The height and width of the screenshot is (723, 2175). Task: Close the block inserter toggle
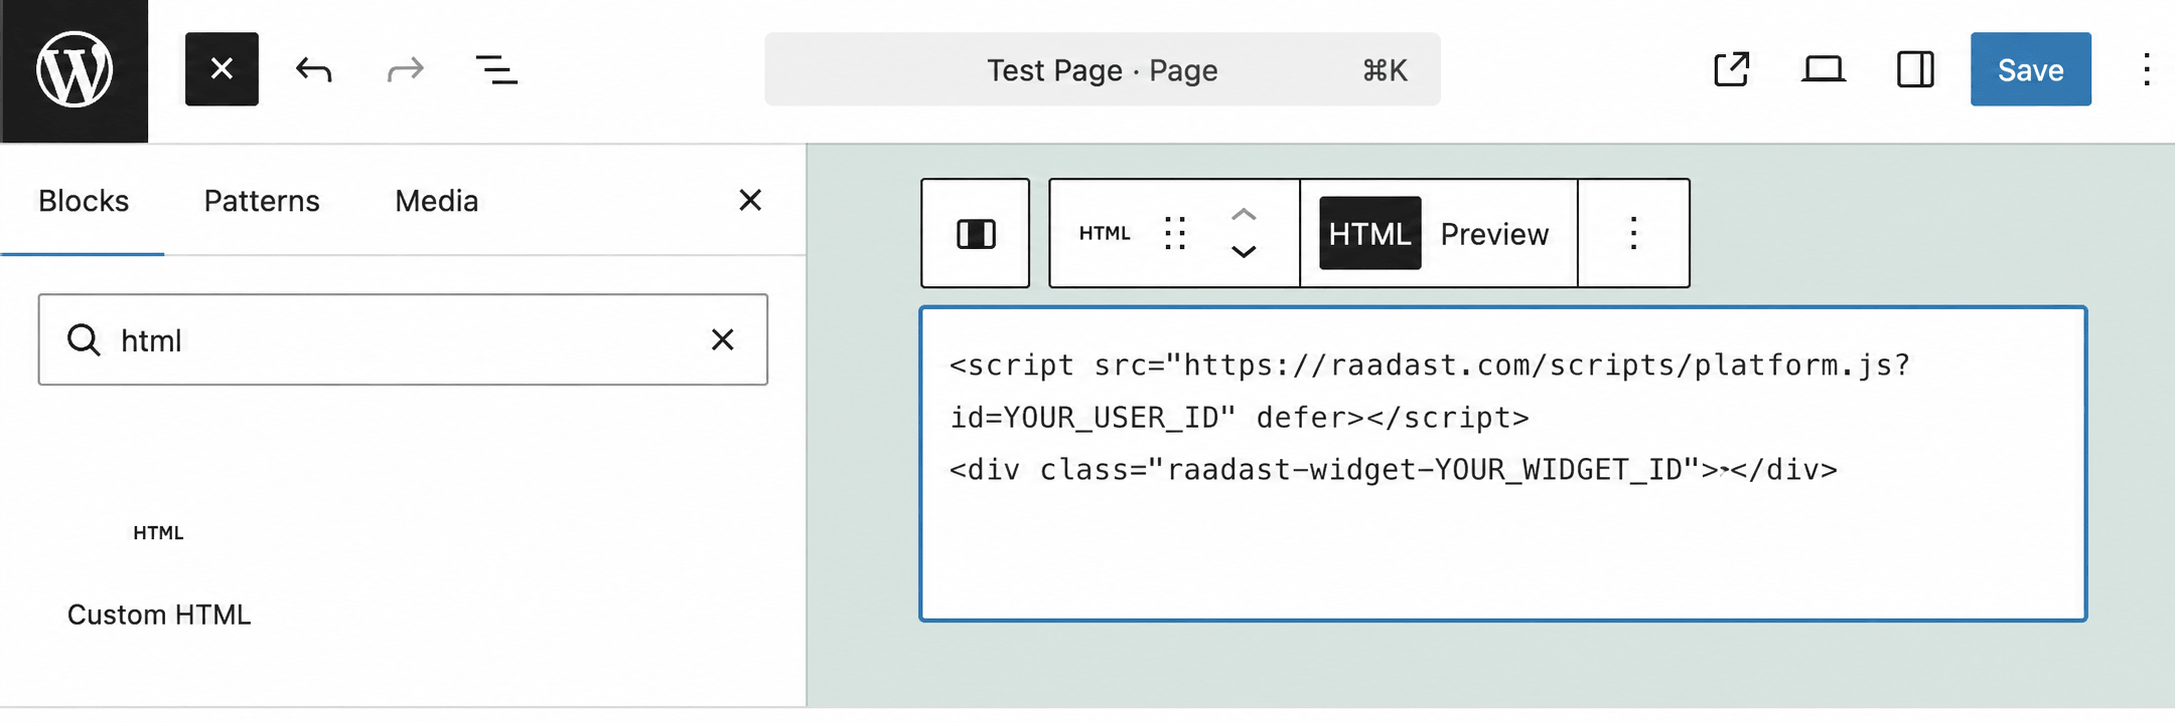[x=222, y=69]
